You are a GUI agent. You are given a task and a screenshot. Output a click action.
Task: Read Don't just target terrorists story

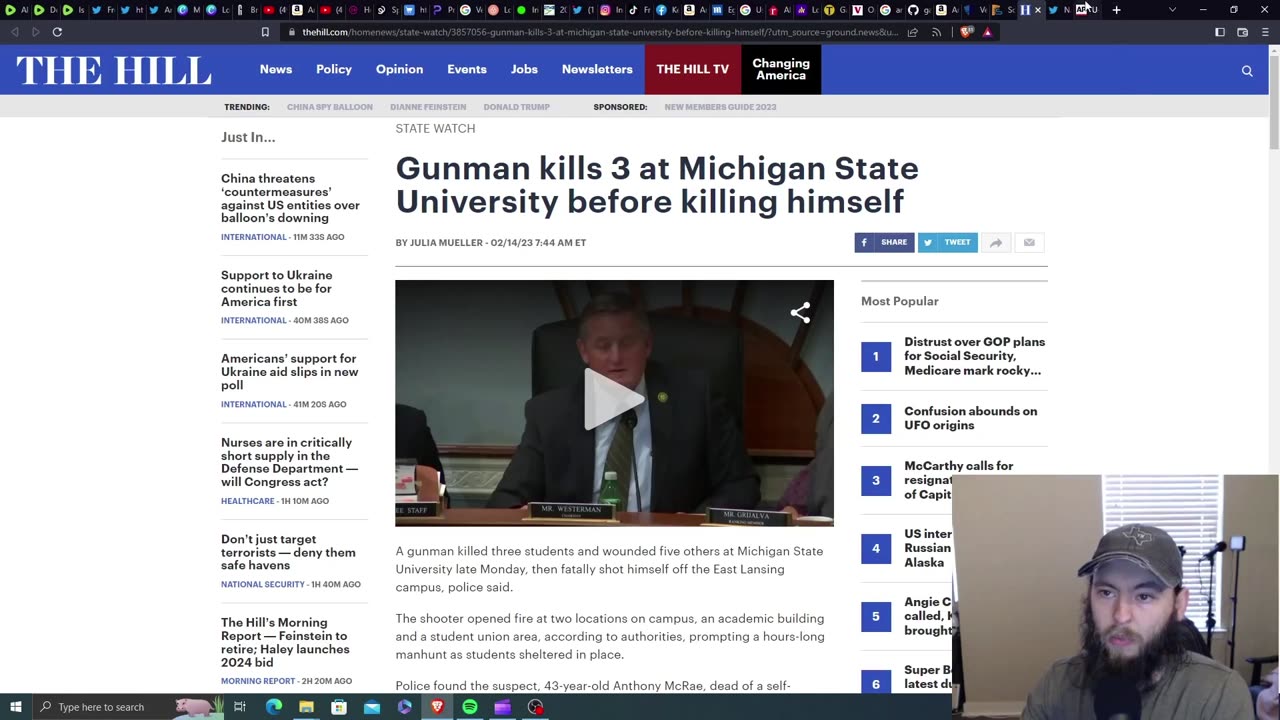pos(288,552)
